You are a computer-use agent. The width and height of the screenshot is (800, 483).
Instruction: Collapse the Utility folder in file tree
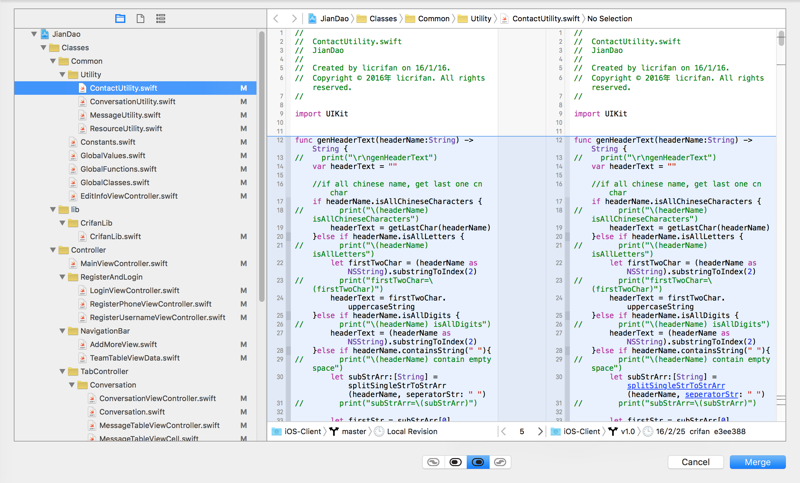tap(62, 75)
